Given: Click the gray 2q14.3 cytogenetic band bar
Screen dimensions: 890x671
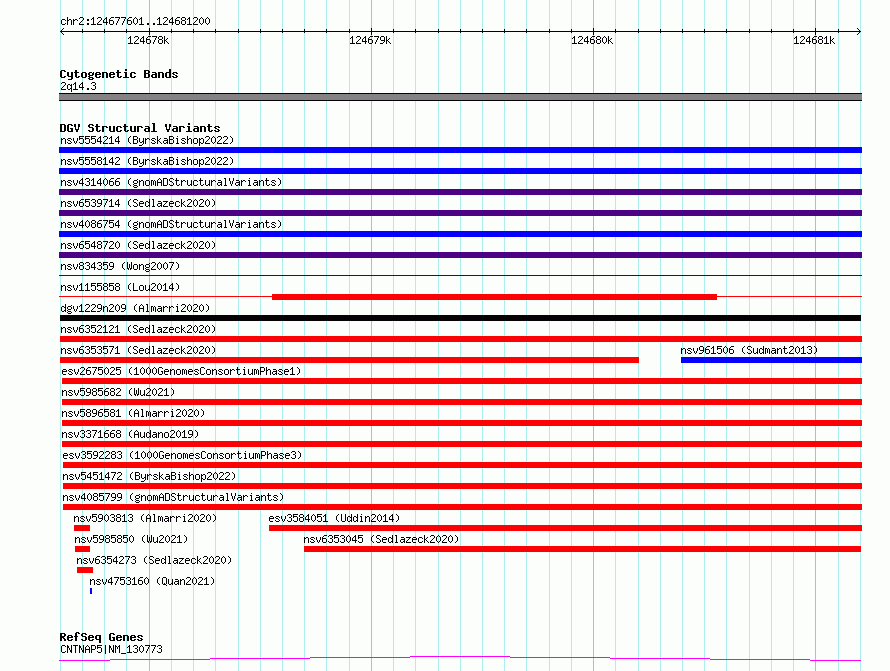Looking at the screenshot, I should pyautogui.click(x=460, y=97).
